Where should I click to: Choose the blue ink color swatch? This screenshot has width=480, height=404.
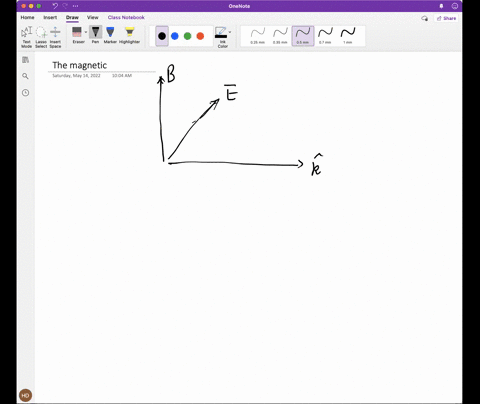point(175,36)
